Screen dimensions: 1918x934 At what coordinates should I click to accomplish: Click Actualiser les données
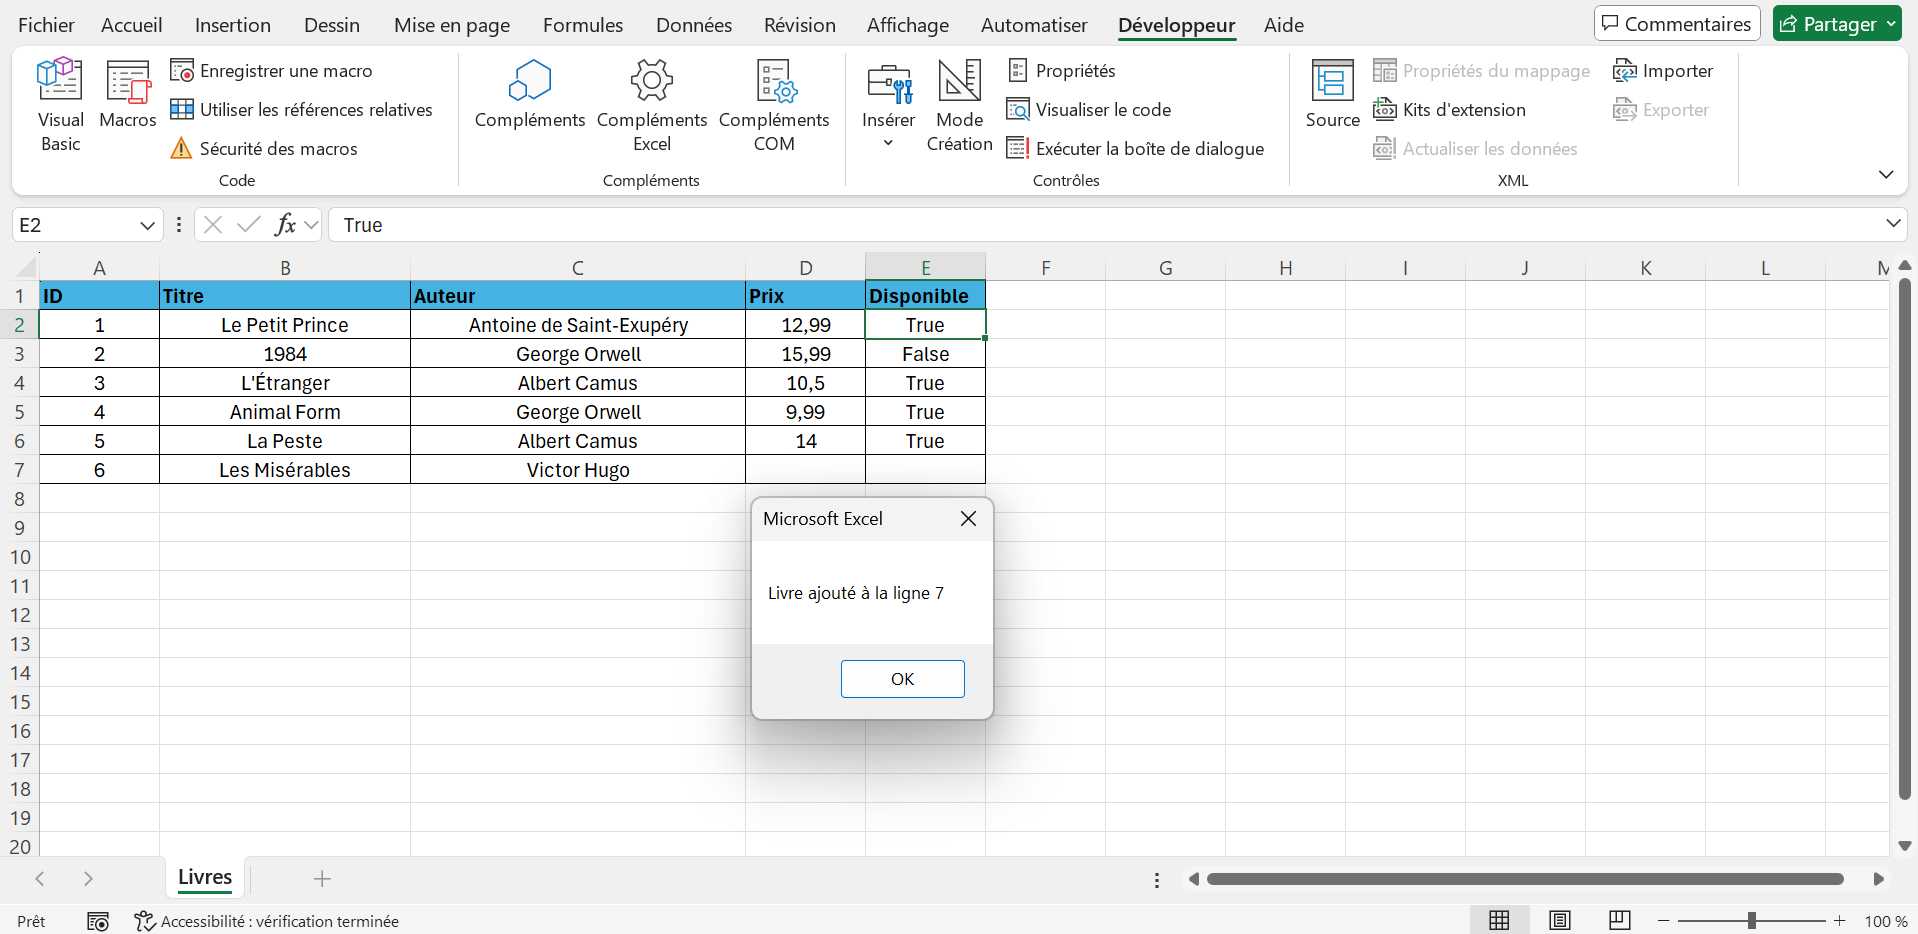coord(1476,149)
